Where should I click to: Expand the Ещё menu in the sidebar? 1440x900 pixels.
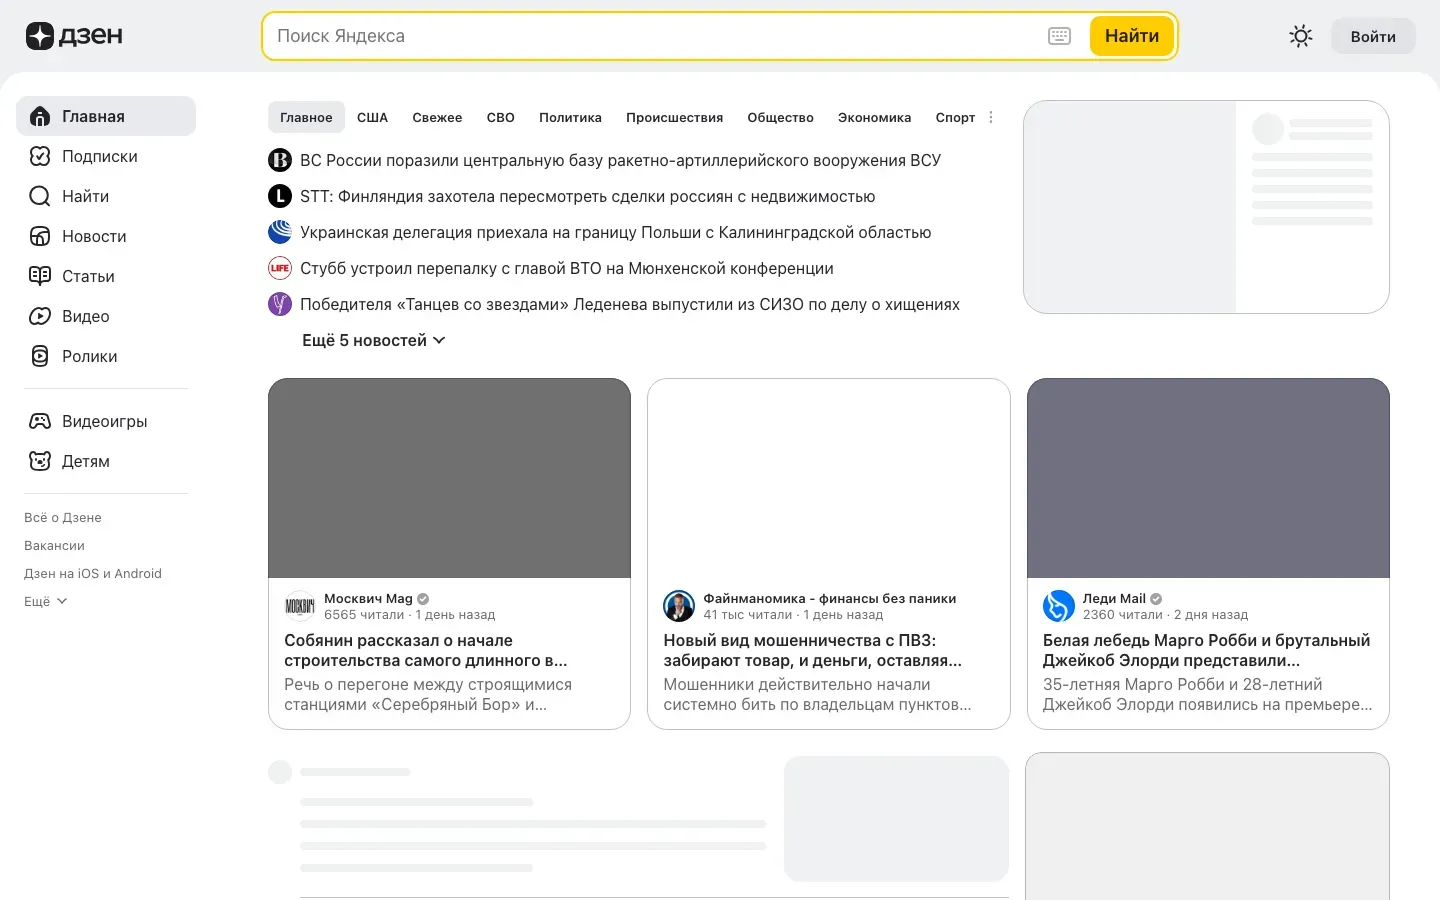tap(45, 601)
